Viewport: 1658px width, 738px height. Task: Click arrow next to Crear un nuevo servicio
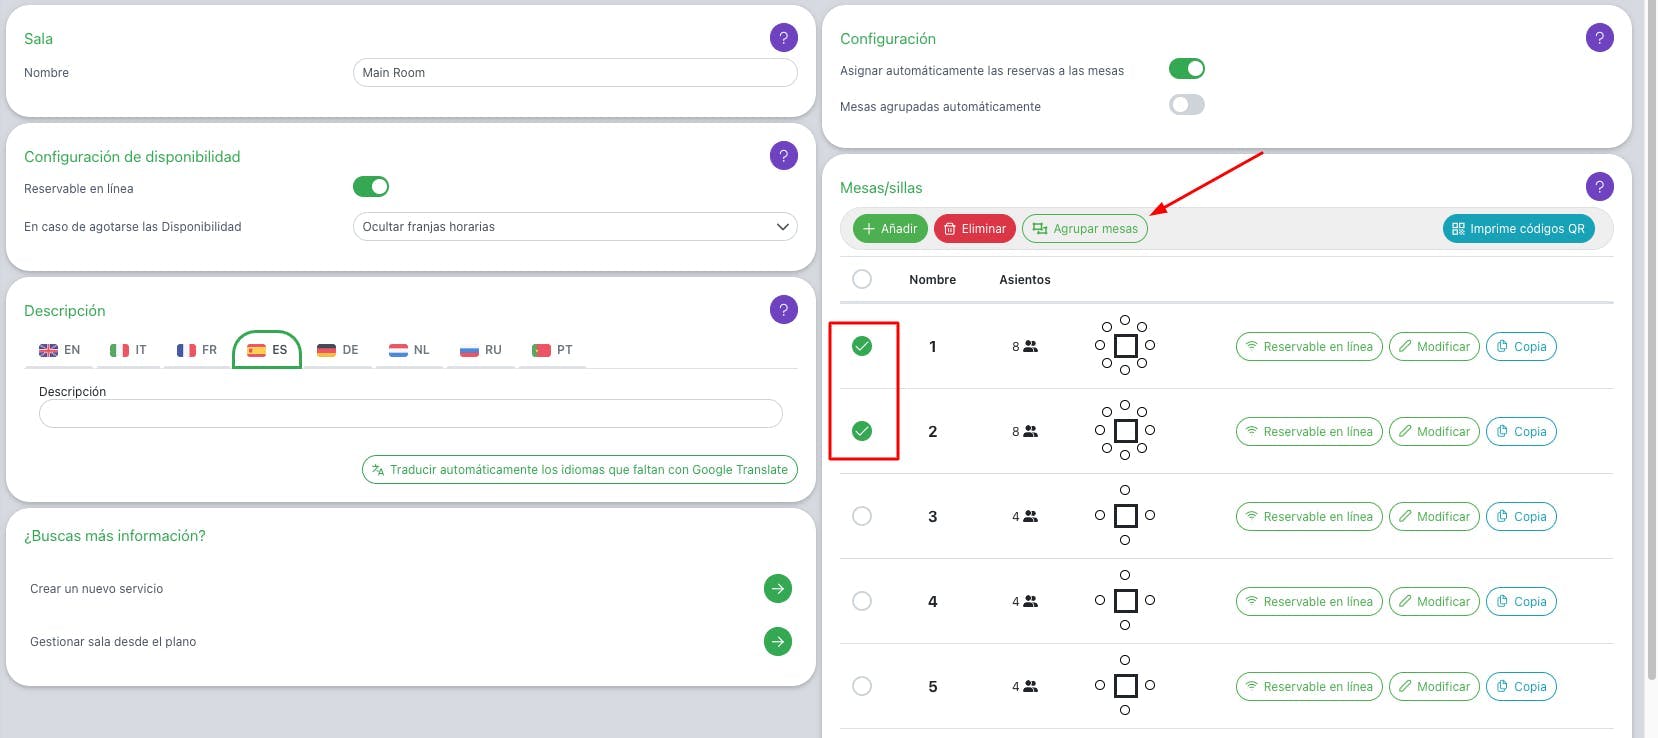(778, 588)
